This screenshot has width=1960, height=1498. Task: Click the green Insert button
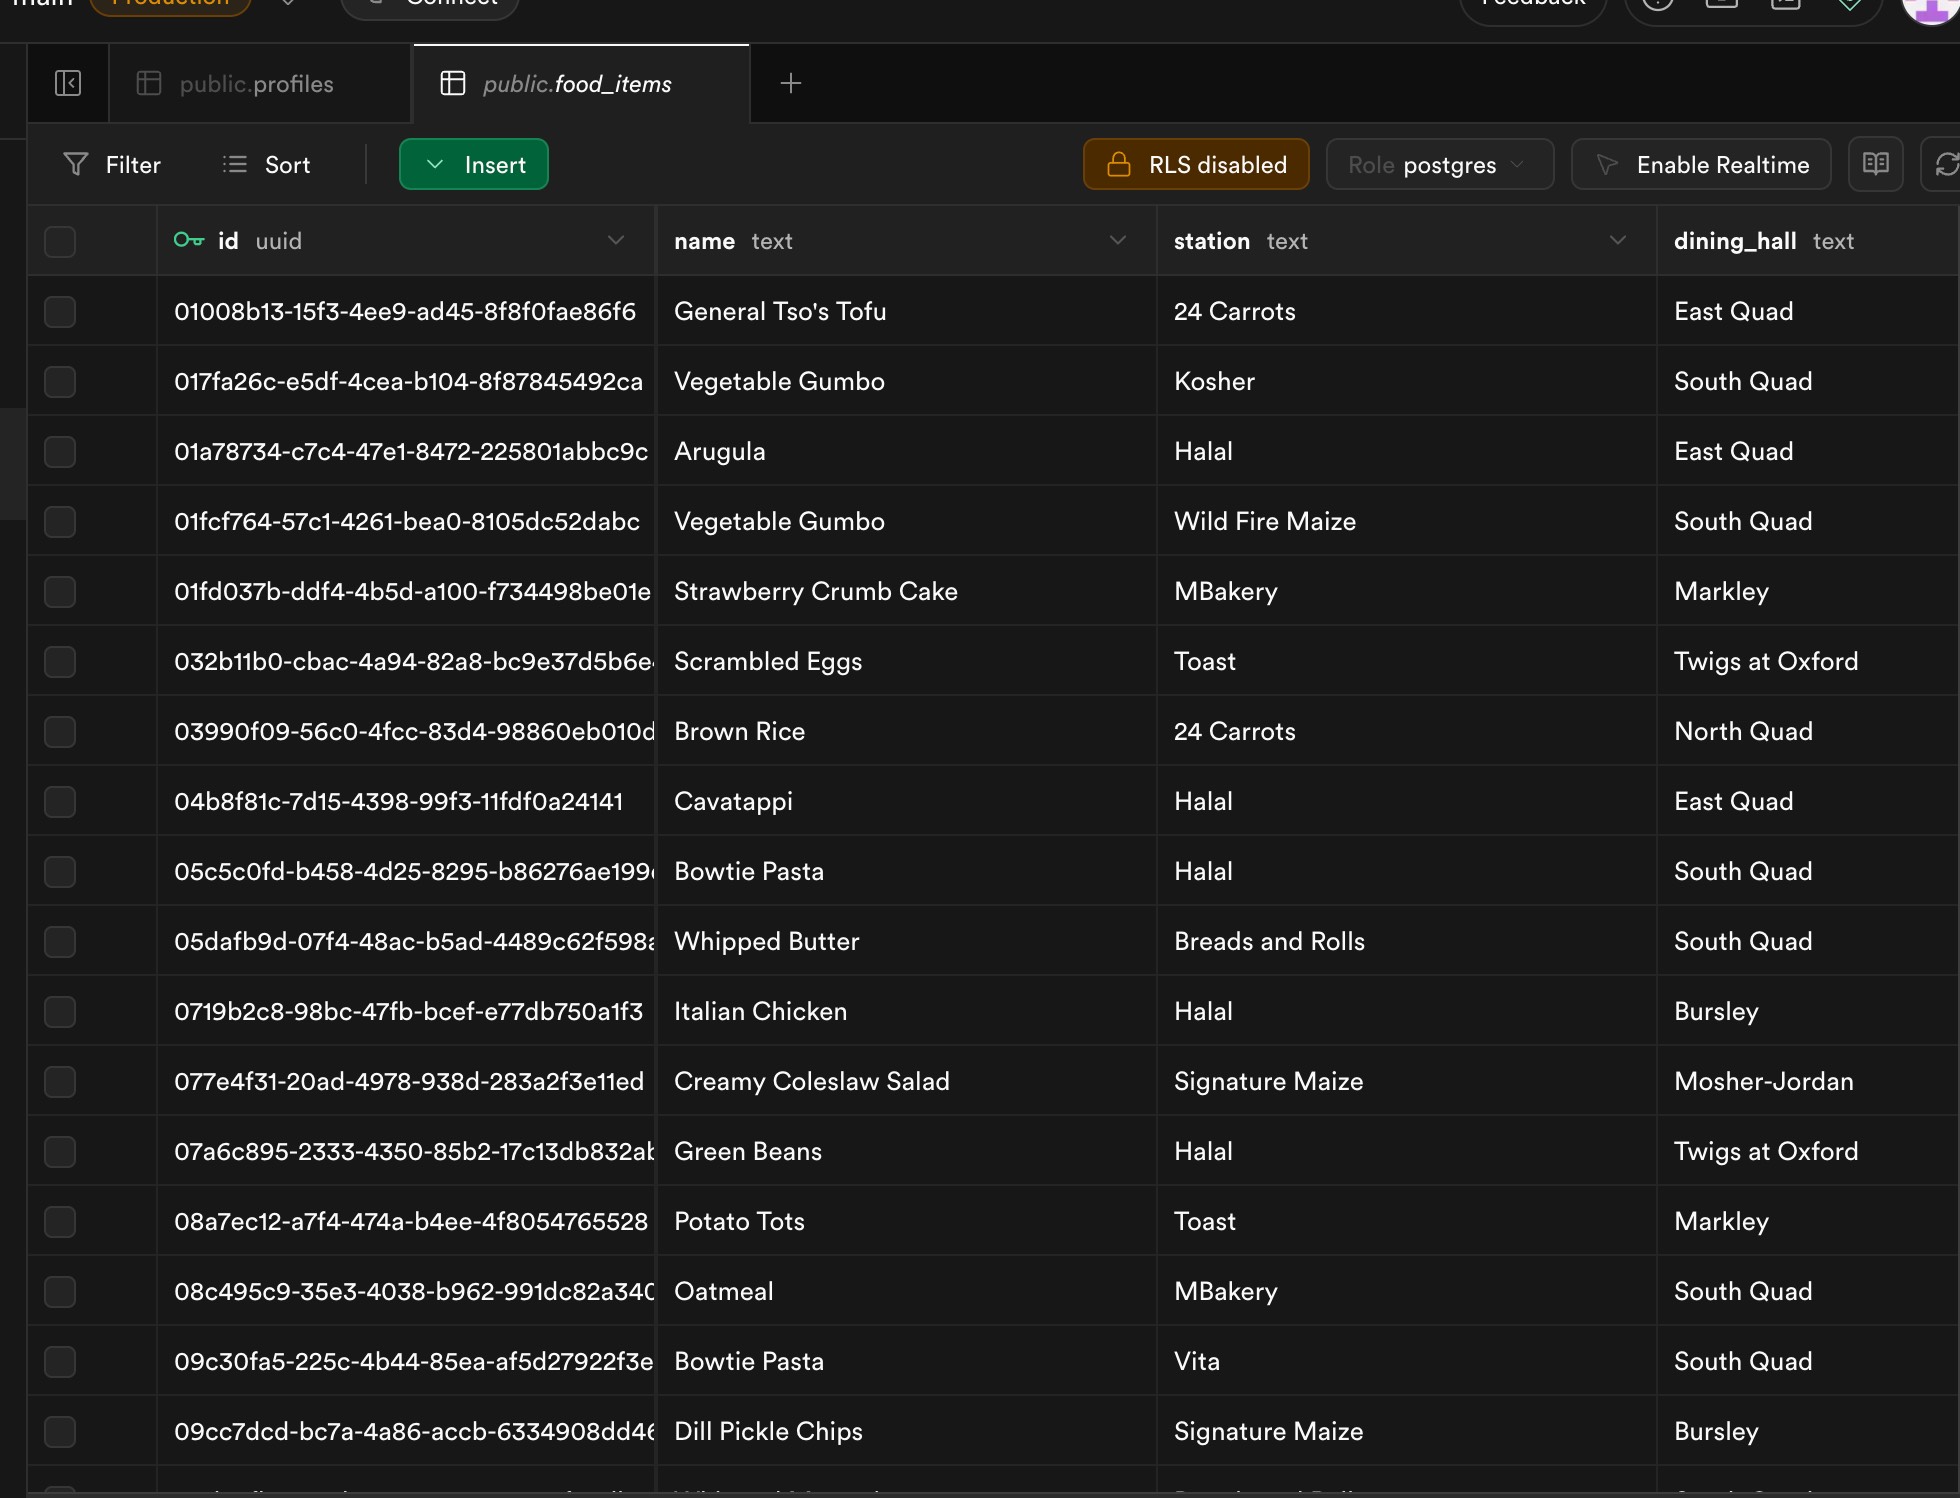(474, 164)
